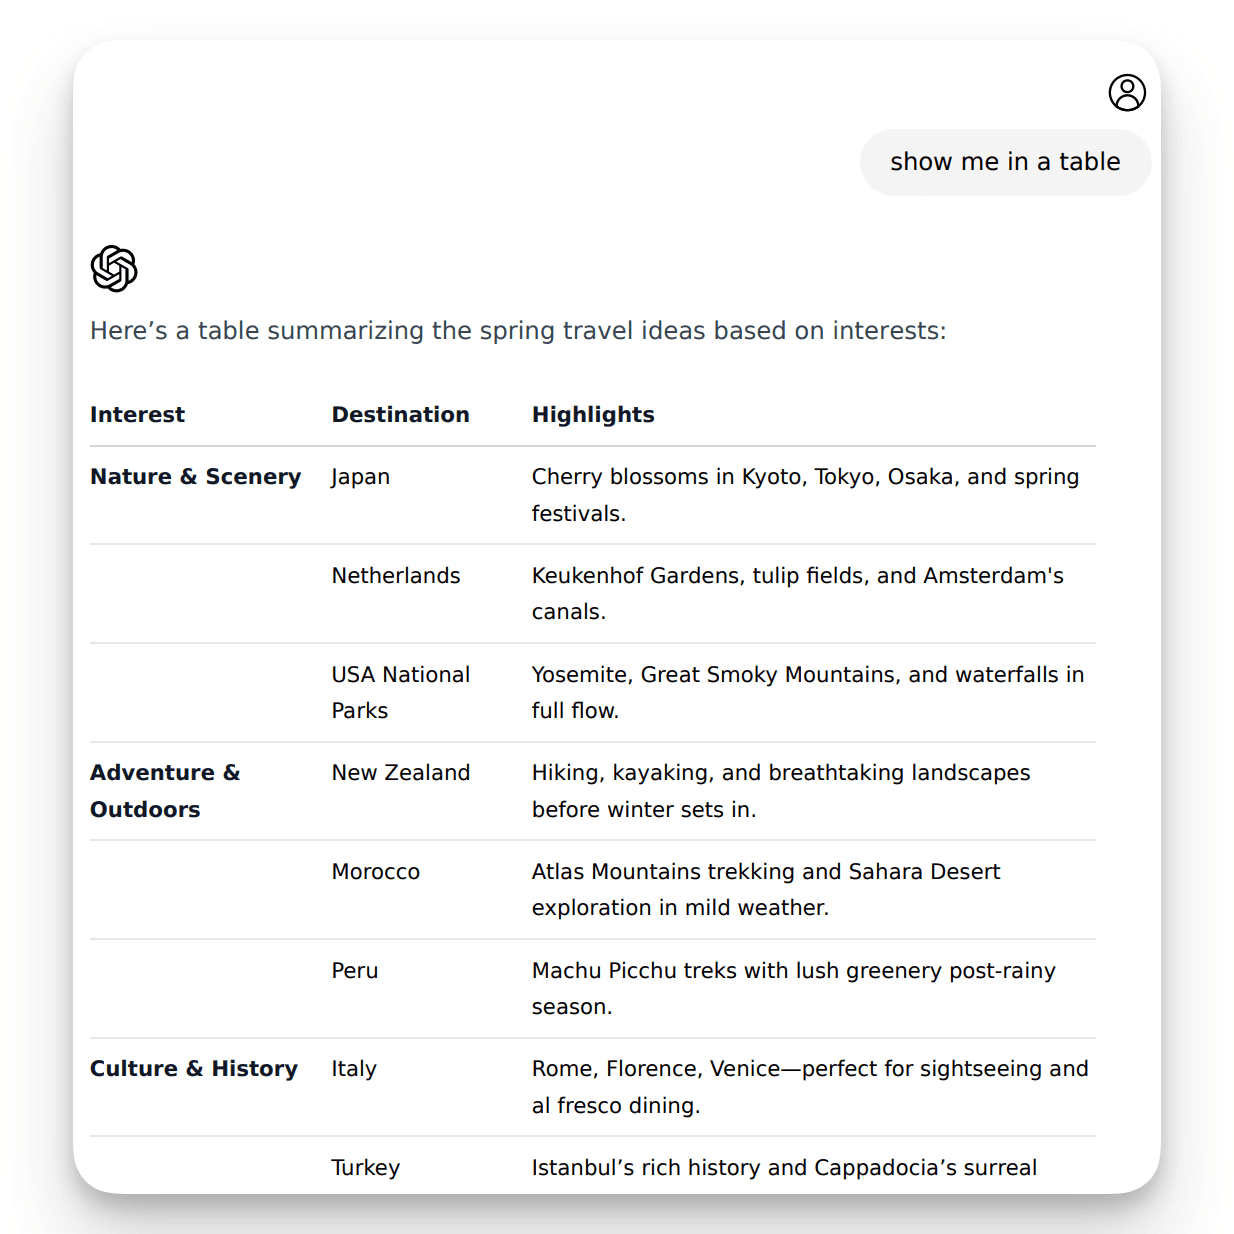Select the 'Adventure & Outdoors' row label
This screenshot has height=1234, width=1234.
click(165, 790)
